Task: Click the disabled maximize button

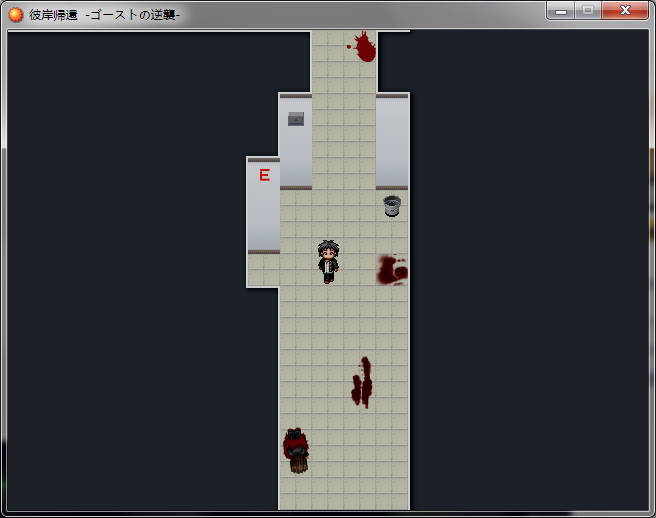Action: (588, 11)
